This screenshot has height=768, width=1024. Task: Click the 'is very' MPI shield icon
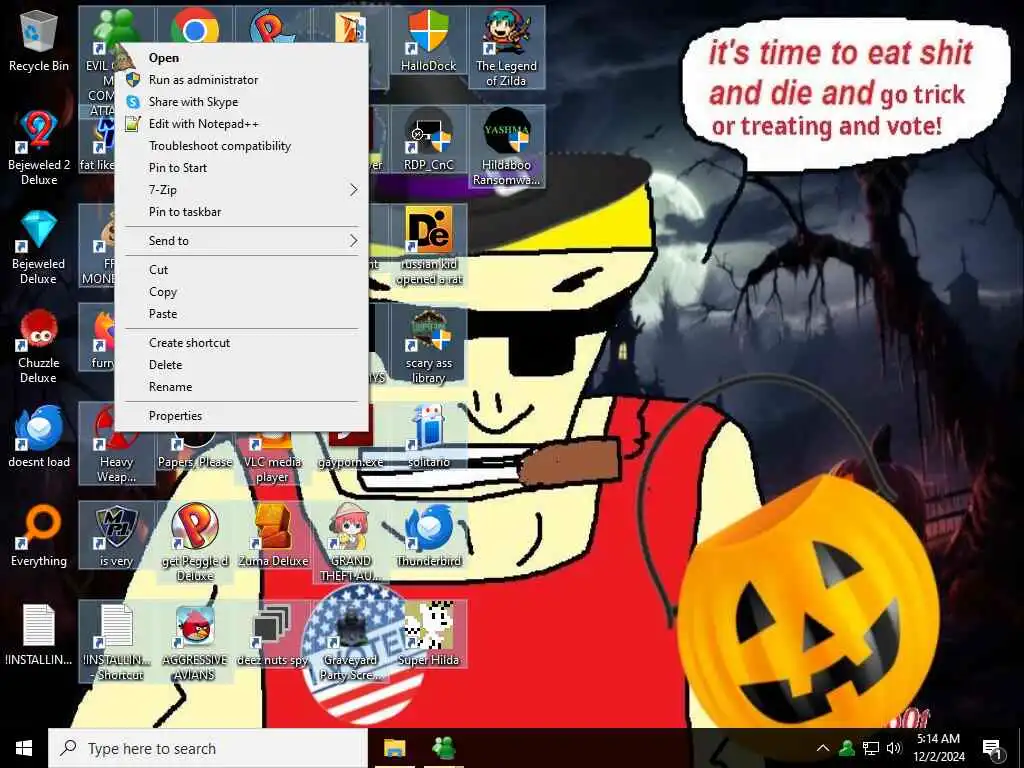click(x=116, y=536)
